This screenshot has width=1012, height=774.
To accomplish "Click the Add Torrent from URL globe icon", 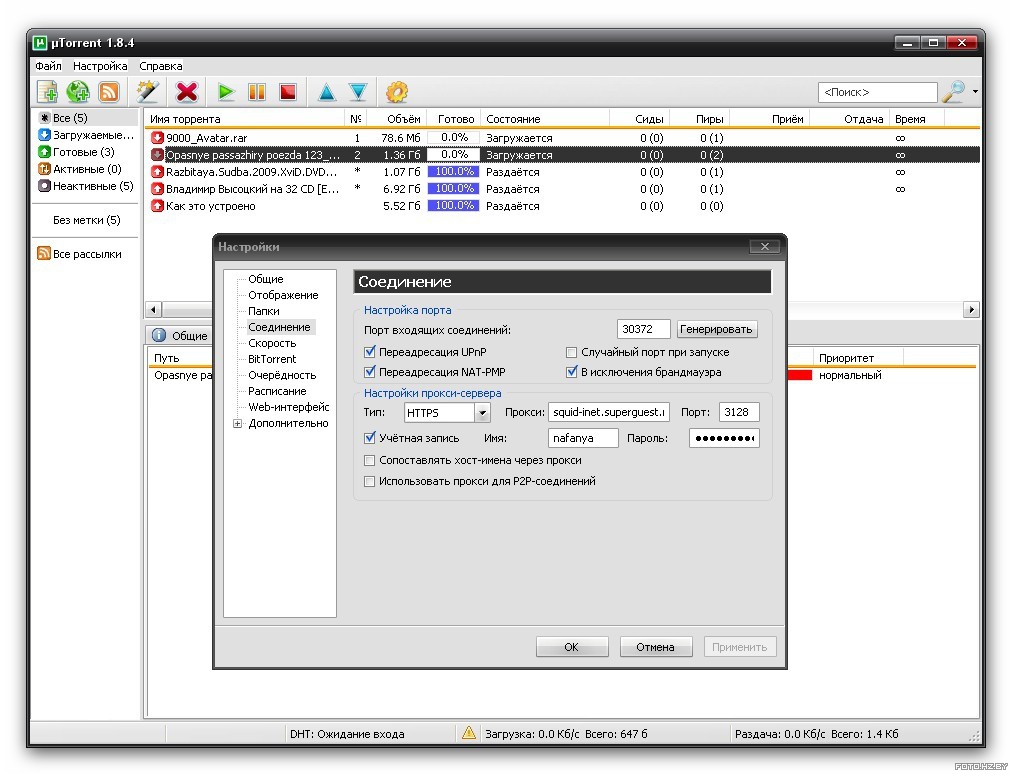I will click(78, 92).
